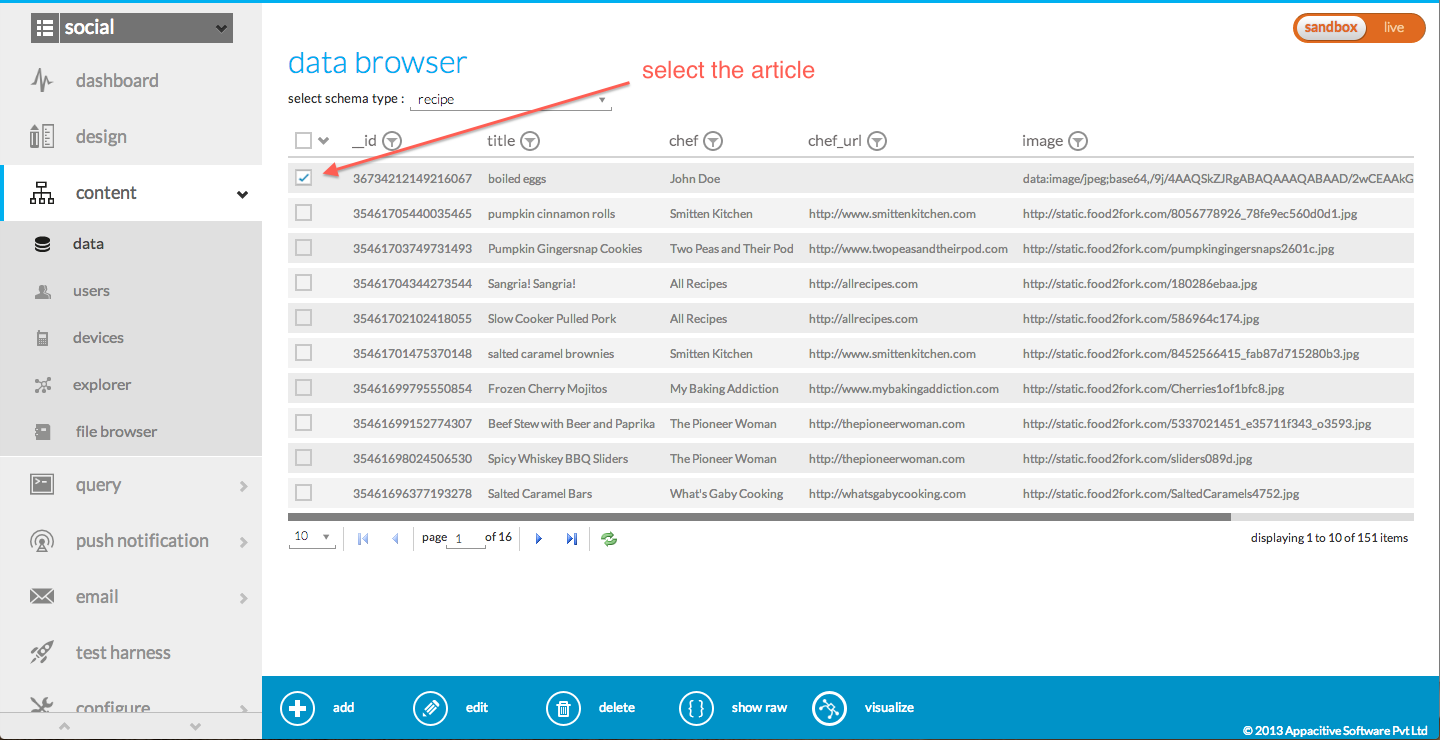Click the explorer graph icon

point(42,385)
